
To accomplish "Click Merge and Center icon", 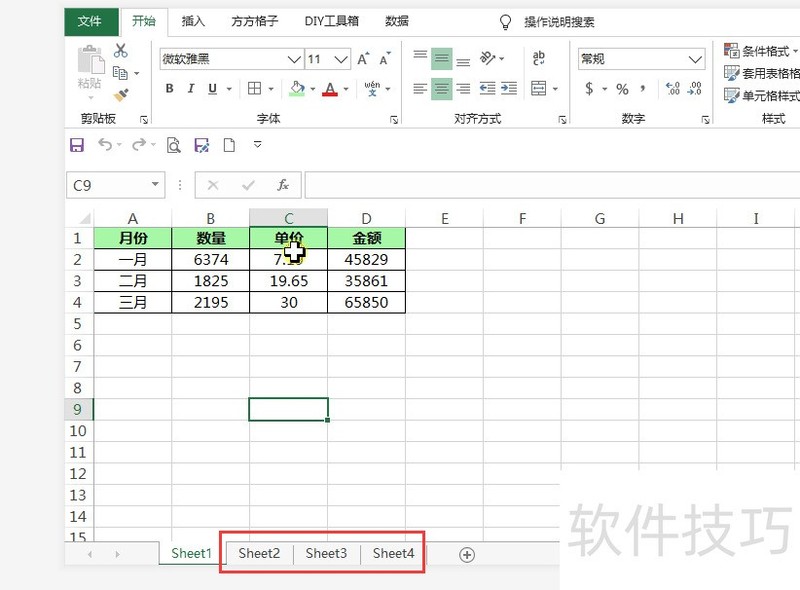I will coord(539,88).
